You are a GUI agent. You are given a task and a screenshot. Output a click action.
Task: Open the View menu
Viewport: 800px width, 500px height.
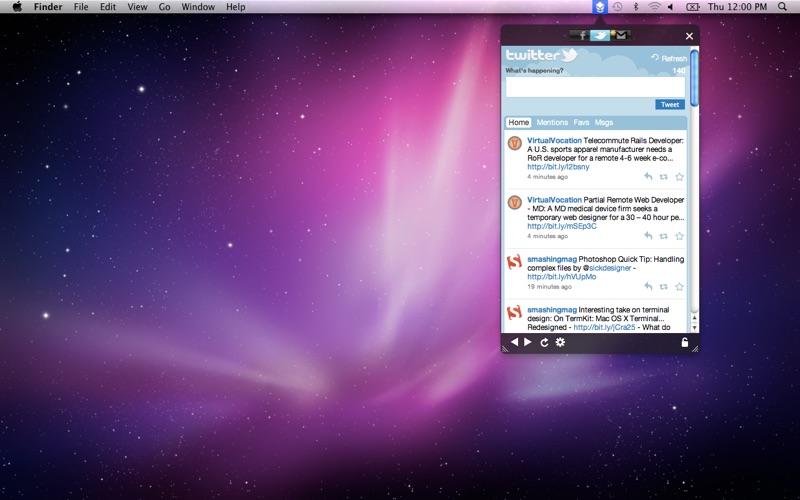point(137,7)
